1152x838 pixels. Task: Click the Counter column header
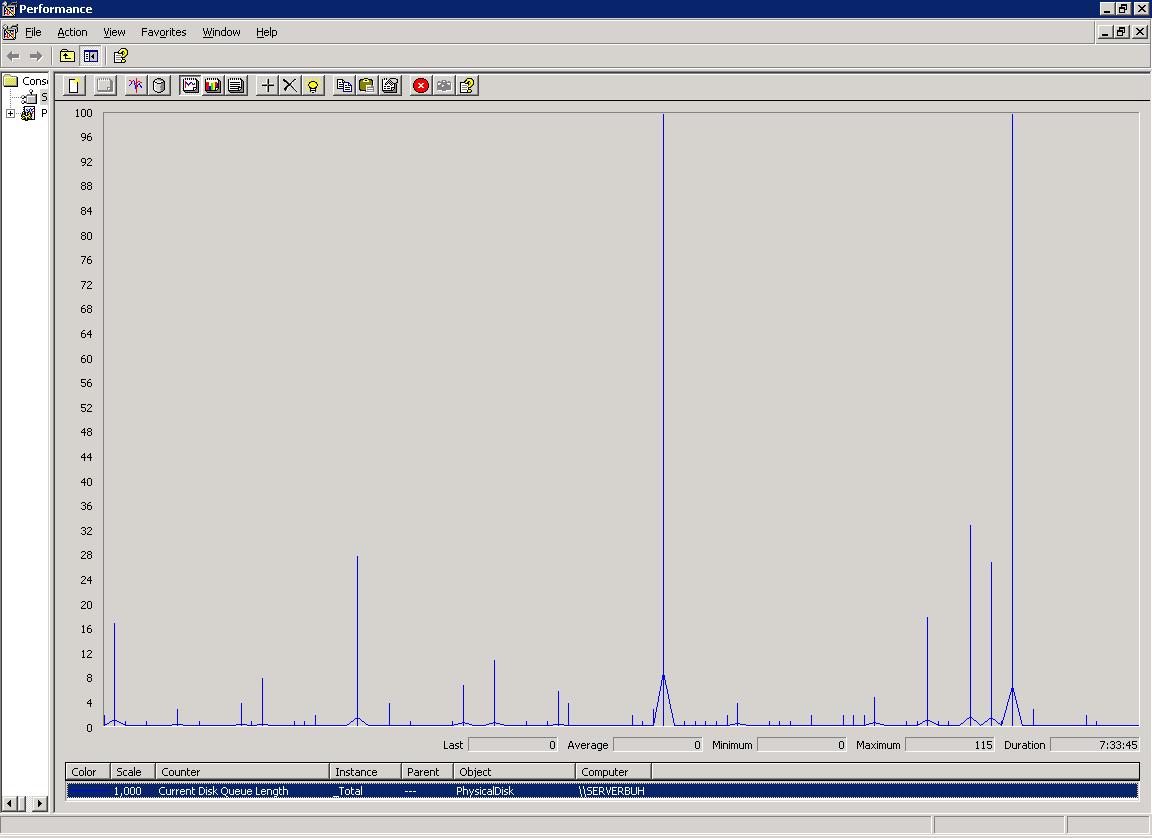click(x=242, y=772)
